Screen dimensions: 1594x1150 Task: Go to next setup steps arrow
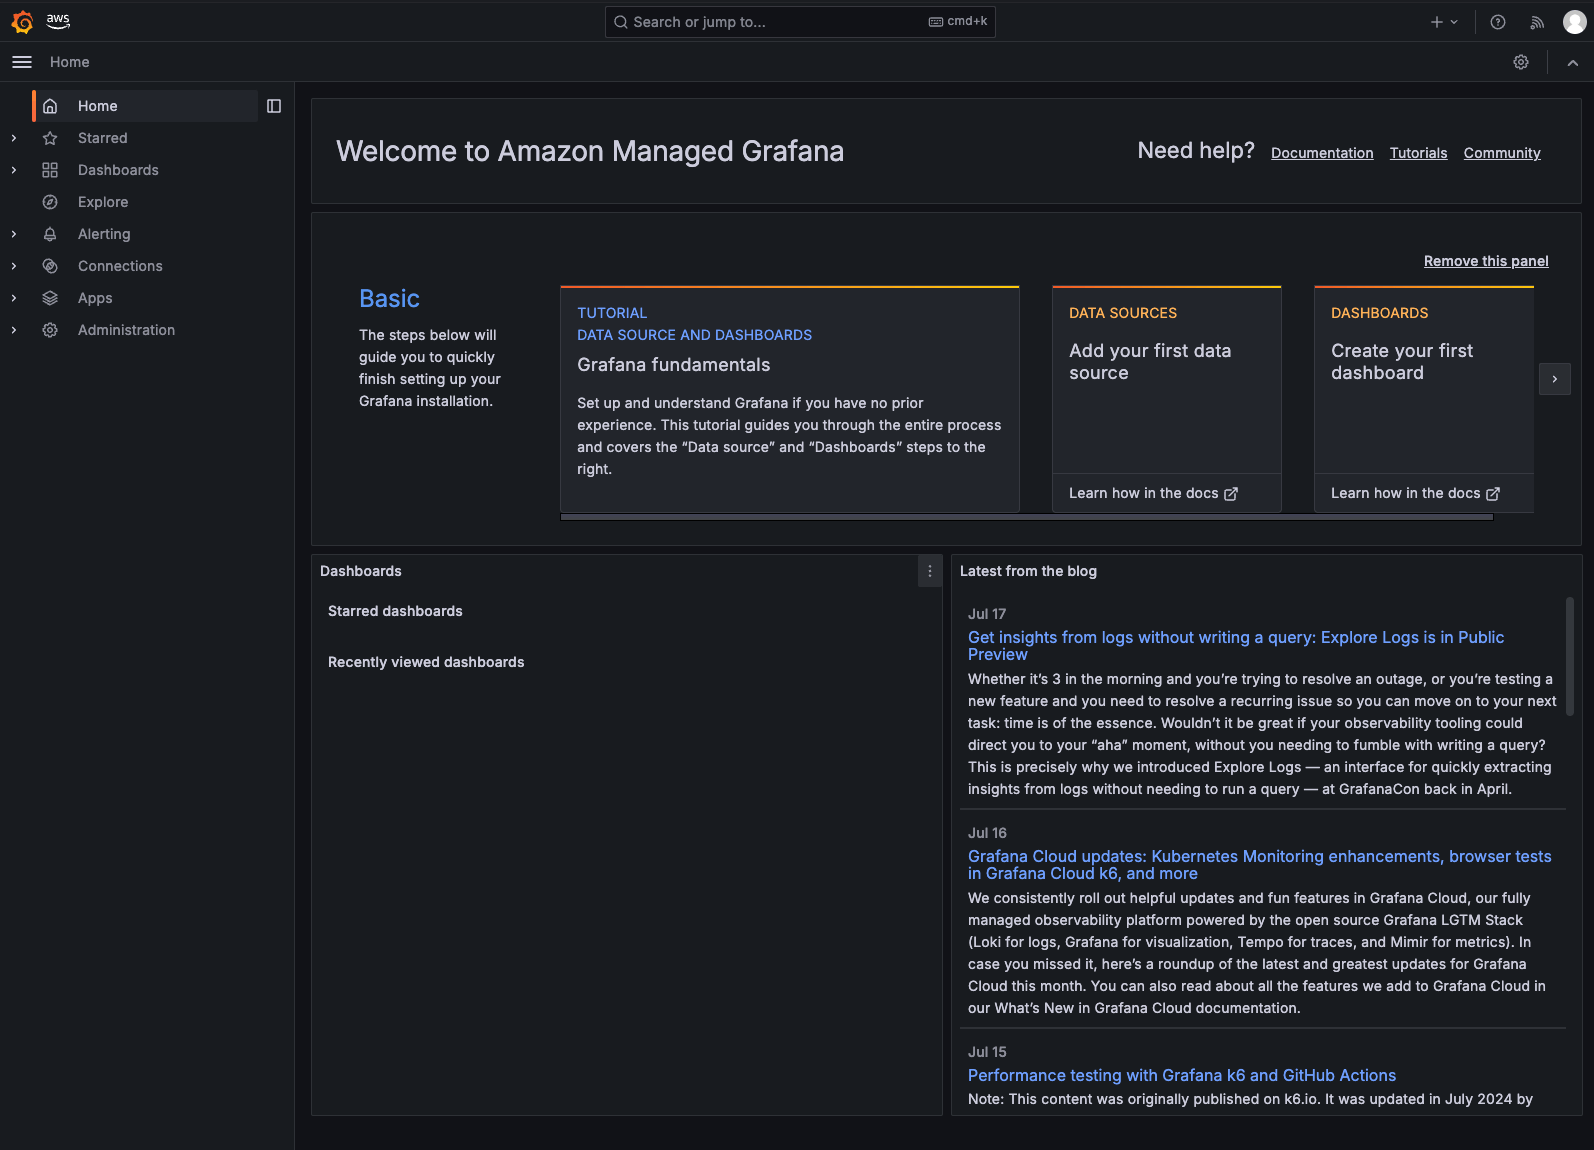pyautogui.click(x=1555, y=379)
